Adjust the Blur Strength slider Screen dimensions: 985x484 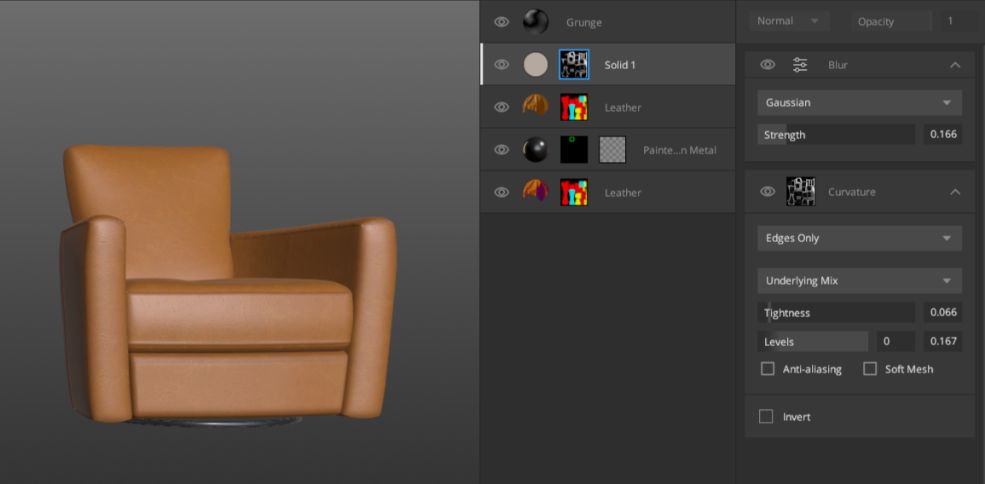(x=836, y=135)
